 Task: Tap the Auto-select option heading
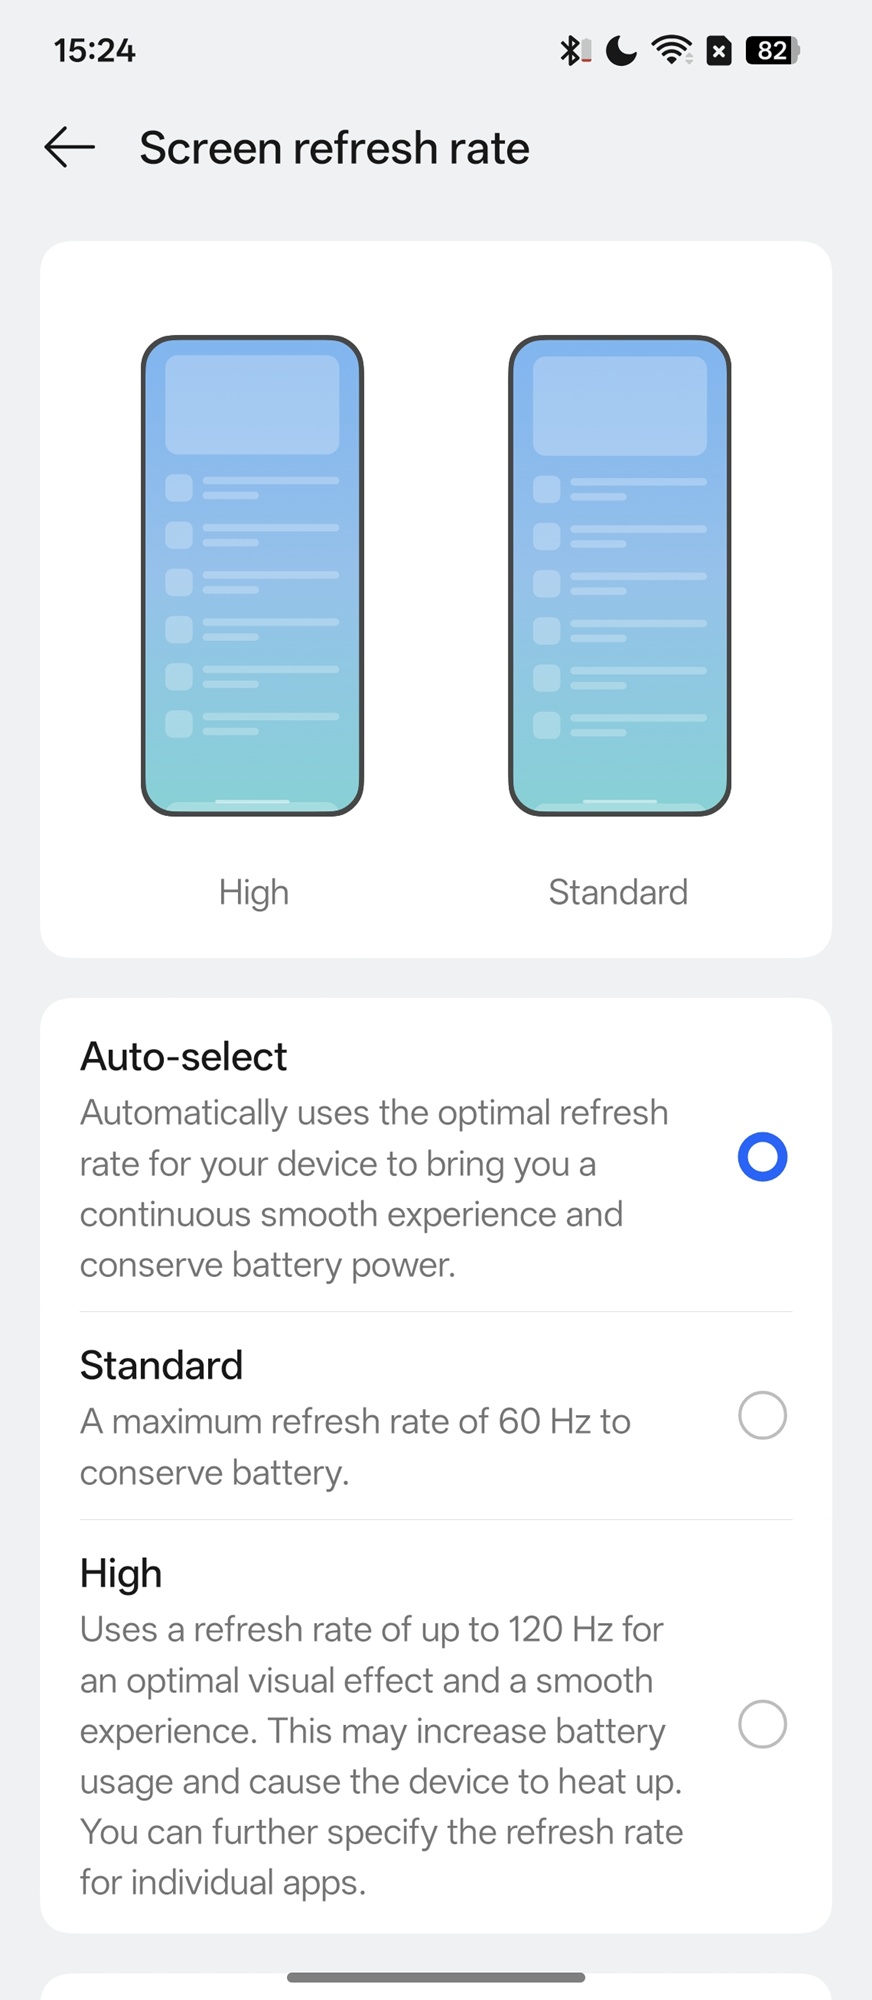[184, 1057]
